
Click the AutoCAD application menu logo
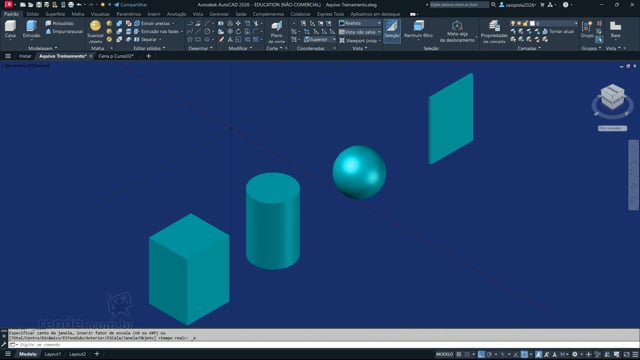[8, 4]
